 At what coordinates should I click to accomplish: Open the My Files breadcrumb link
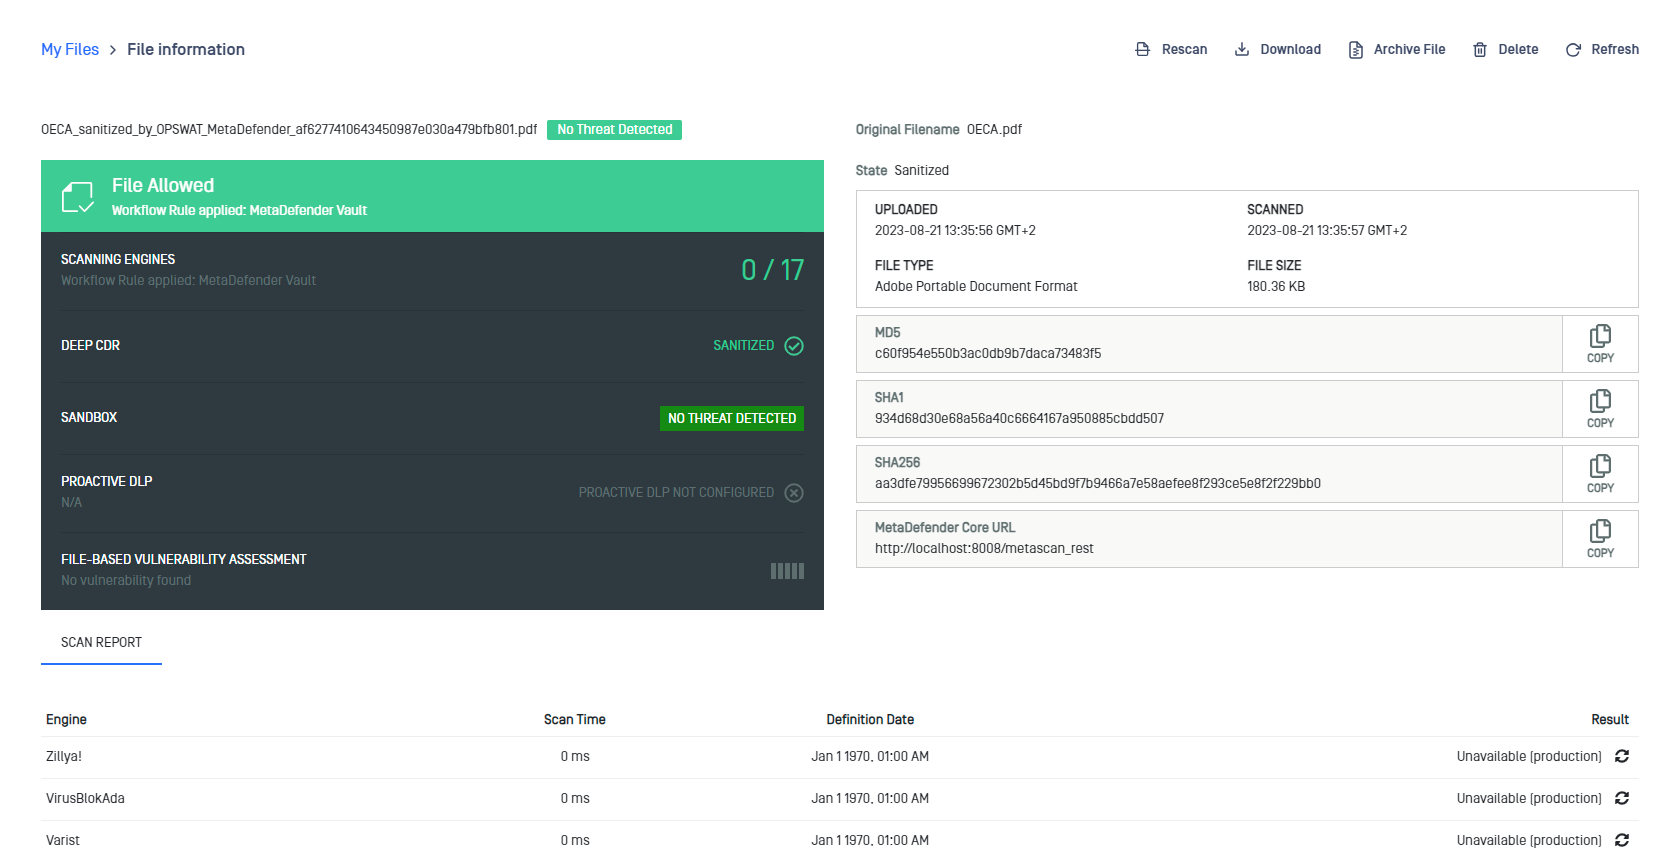(x=70, y=49)
